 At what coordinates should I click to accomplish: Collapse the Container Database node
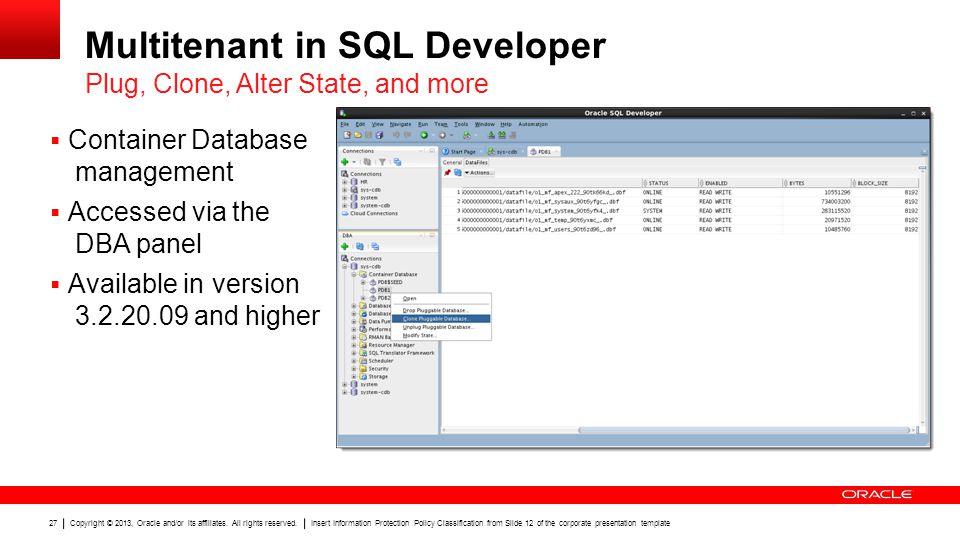coord(354,274)
